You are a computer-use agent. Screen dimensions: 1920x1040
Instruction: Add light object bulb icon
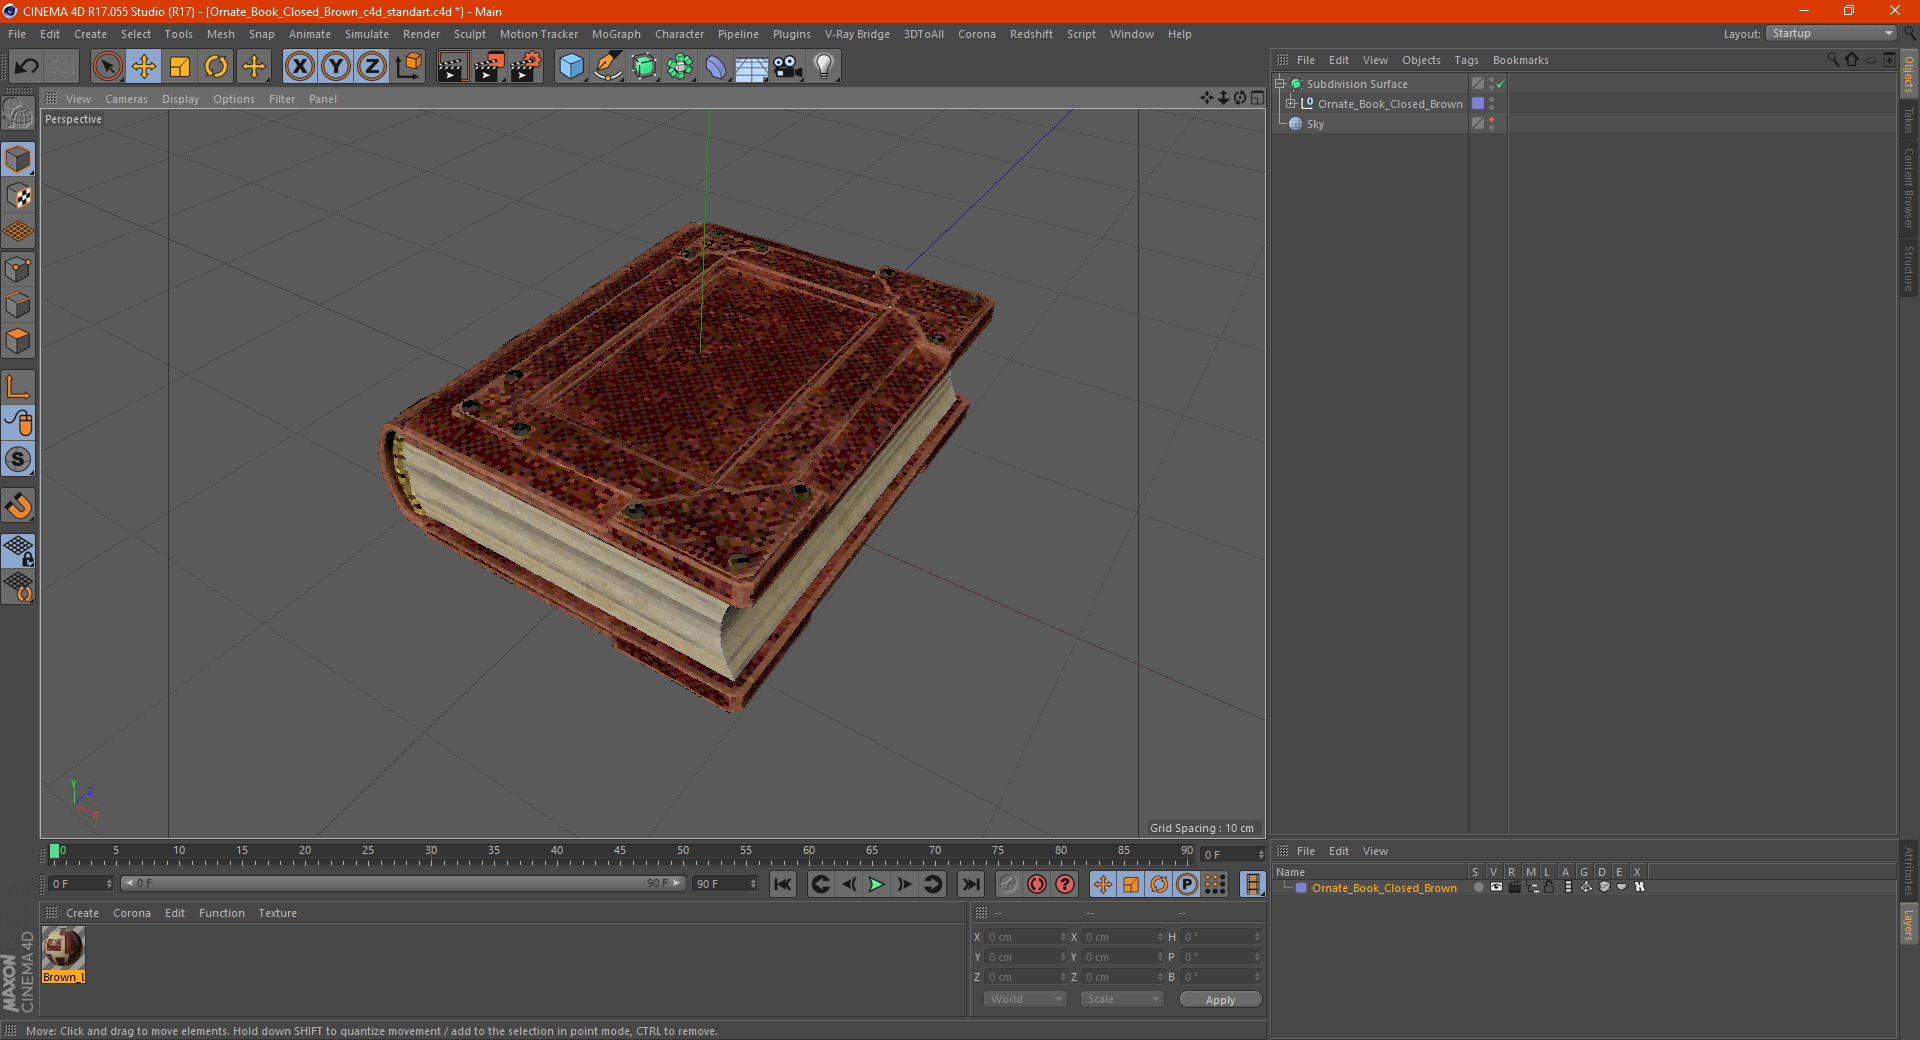coord(824,67)
